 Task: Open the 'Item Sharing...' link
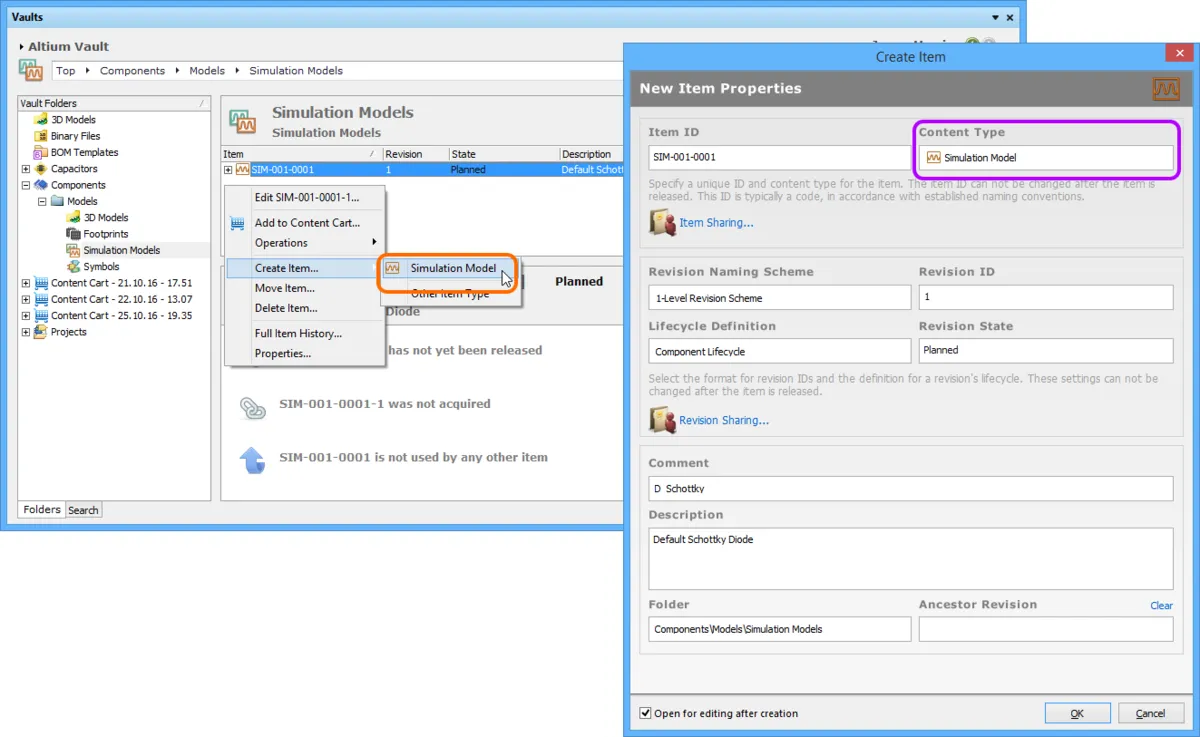[716, 223]
